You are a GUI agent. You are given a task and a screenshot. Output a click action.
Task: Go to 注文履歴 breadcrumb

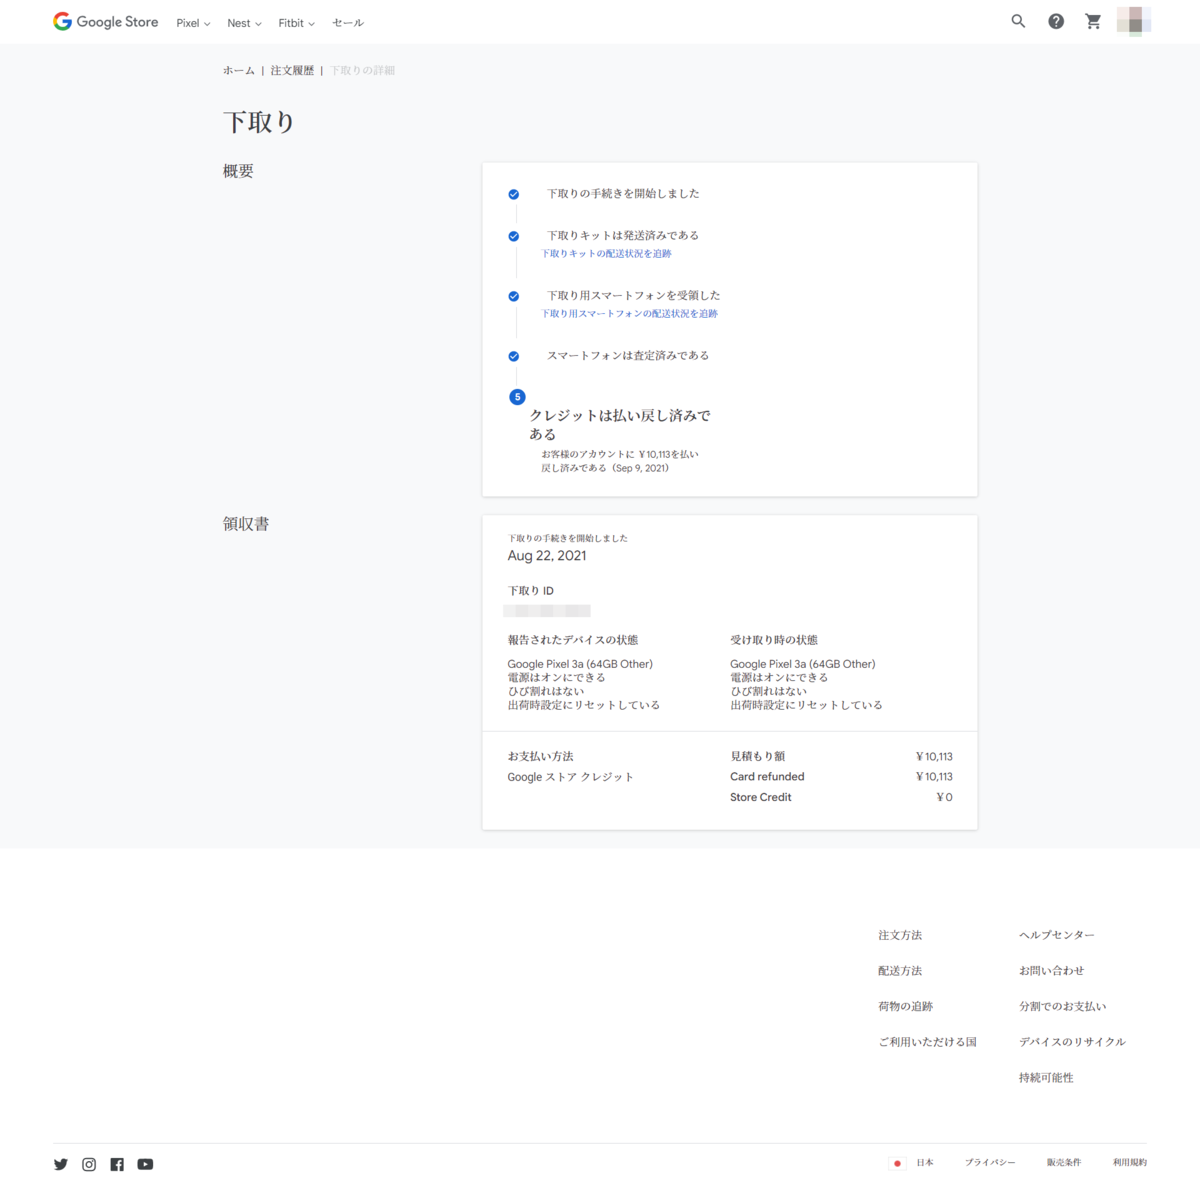(292, 70)
